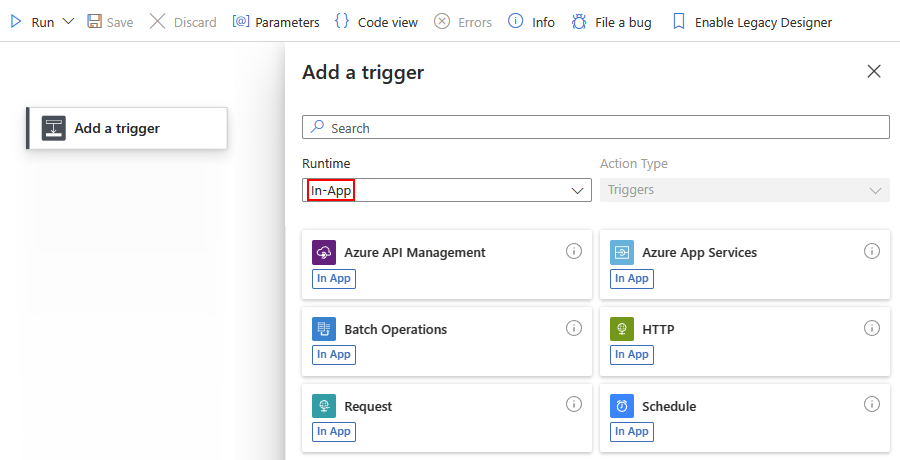Click the Azure API Management connector icon
This screenshot has height=460, width=900.
point(324,252)
